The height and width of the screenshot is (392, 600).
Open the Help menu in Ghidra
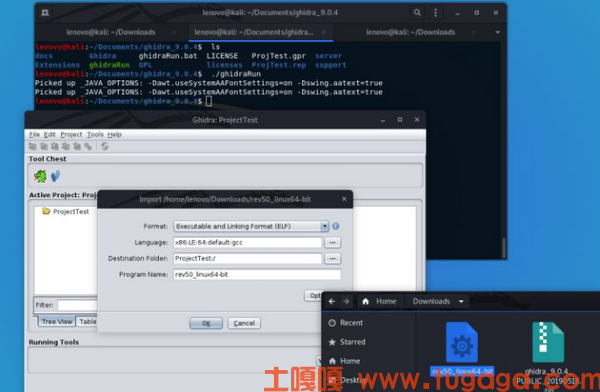coord(114,134)
